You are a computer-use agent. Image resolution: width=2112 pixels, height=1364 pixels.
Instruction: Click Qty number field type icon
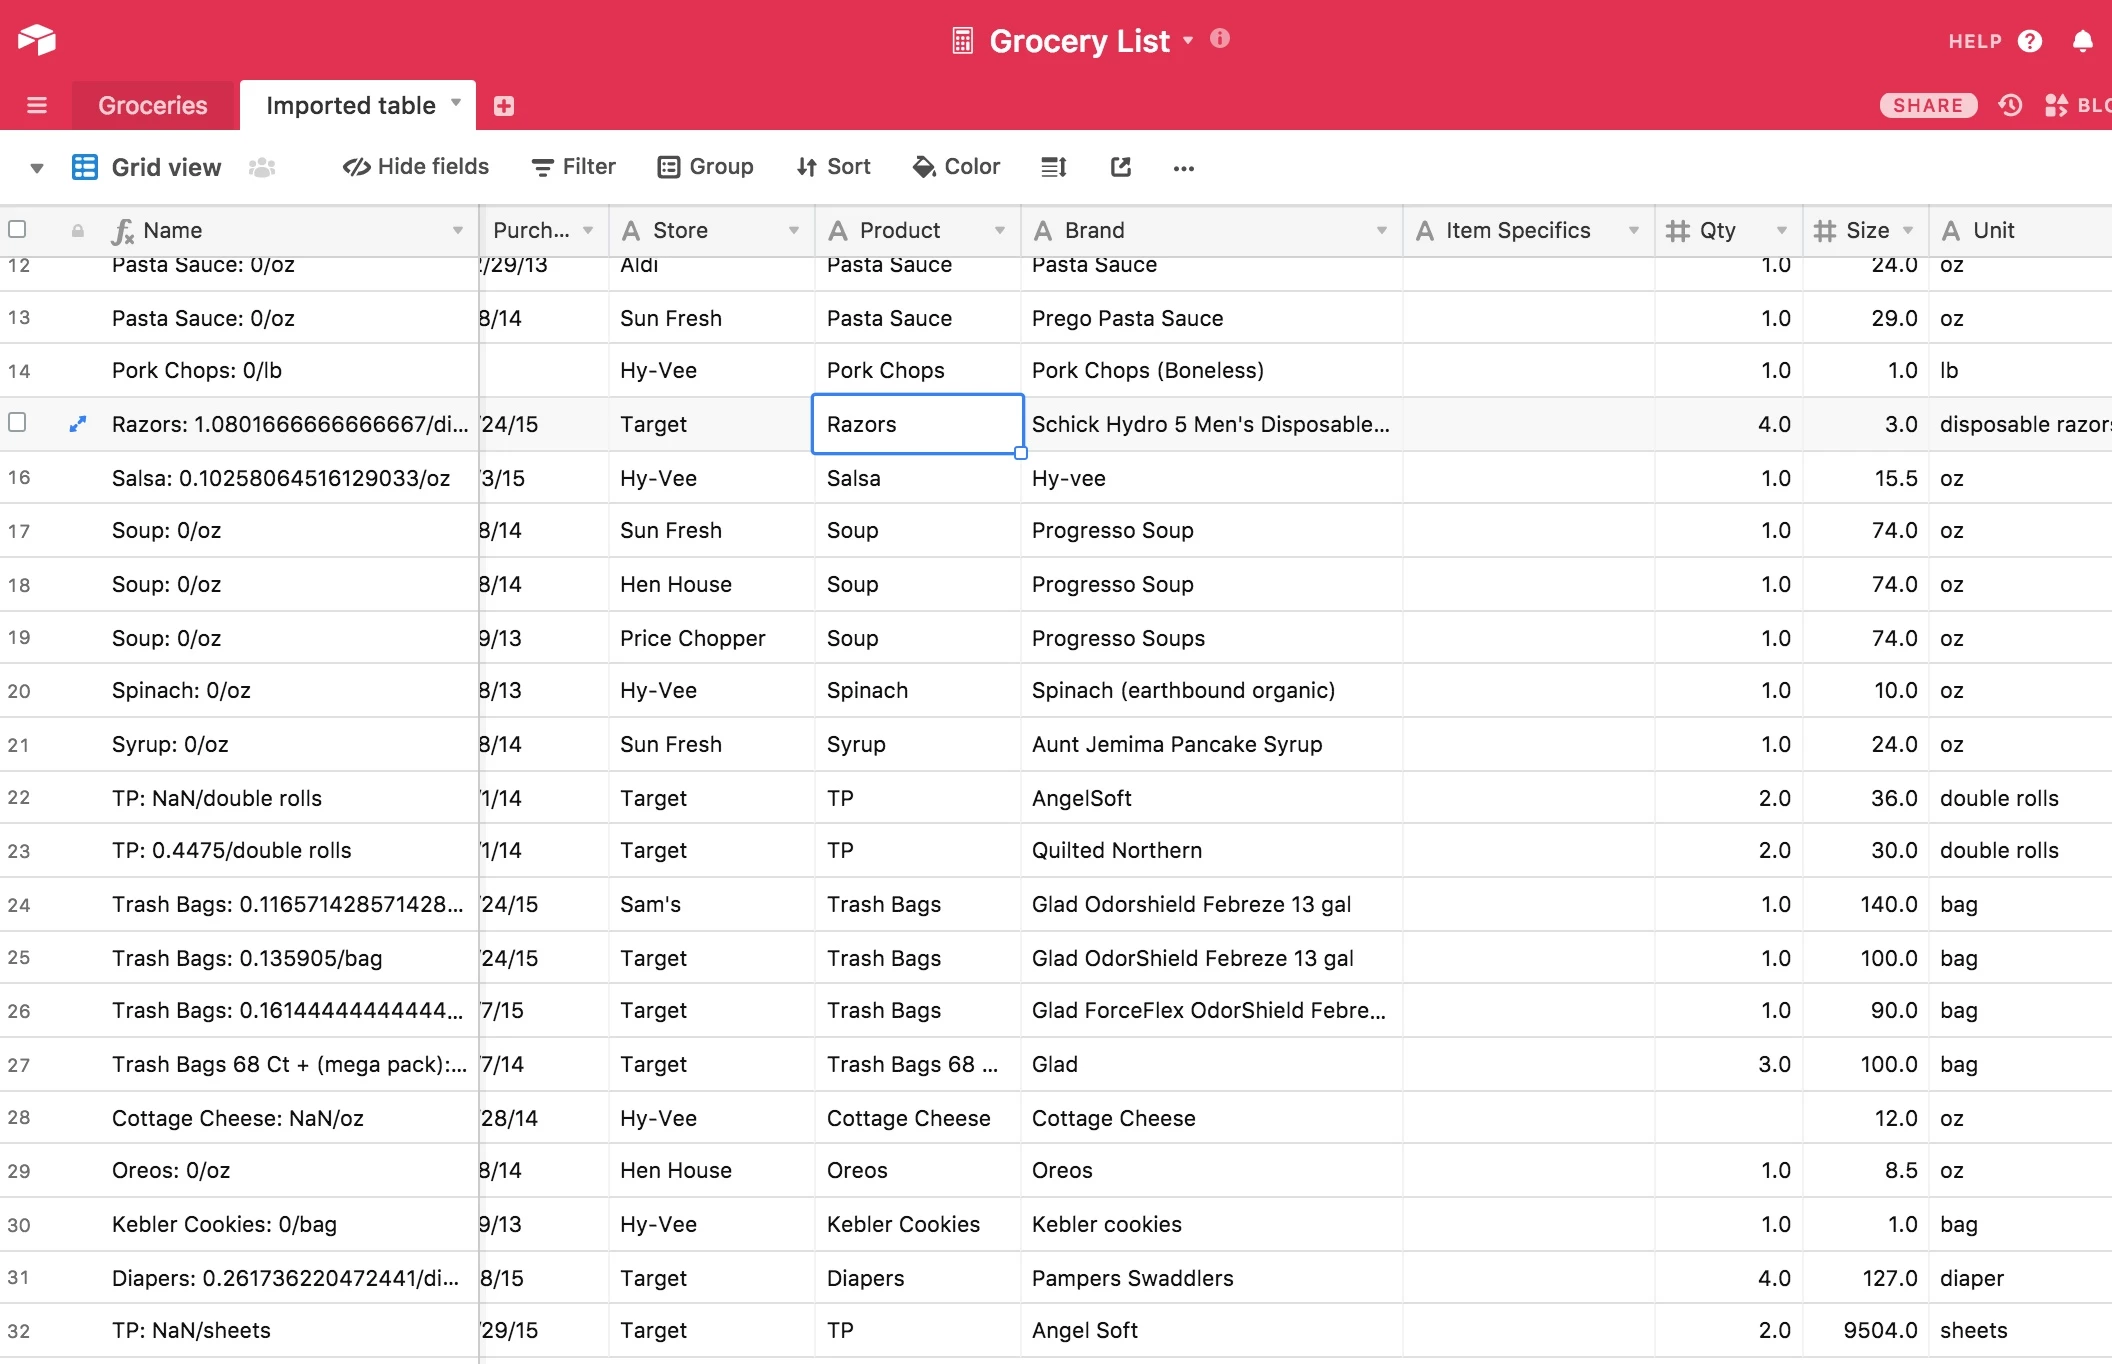[x=1678, y=231]
